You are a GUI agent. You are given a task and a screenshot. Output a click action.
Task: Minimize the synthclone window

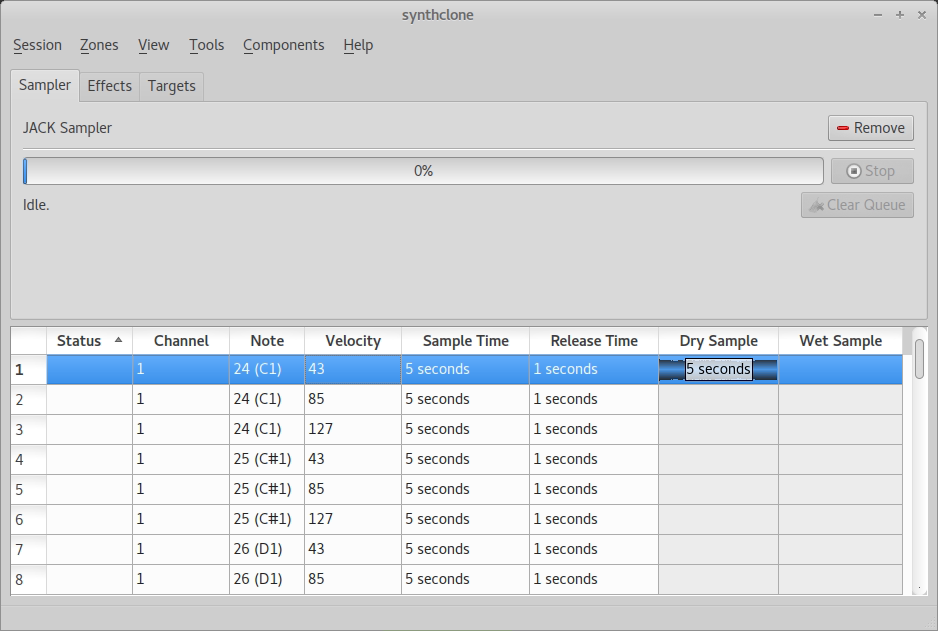pyautogui.click(x=878, y=15)
